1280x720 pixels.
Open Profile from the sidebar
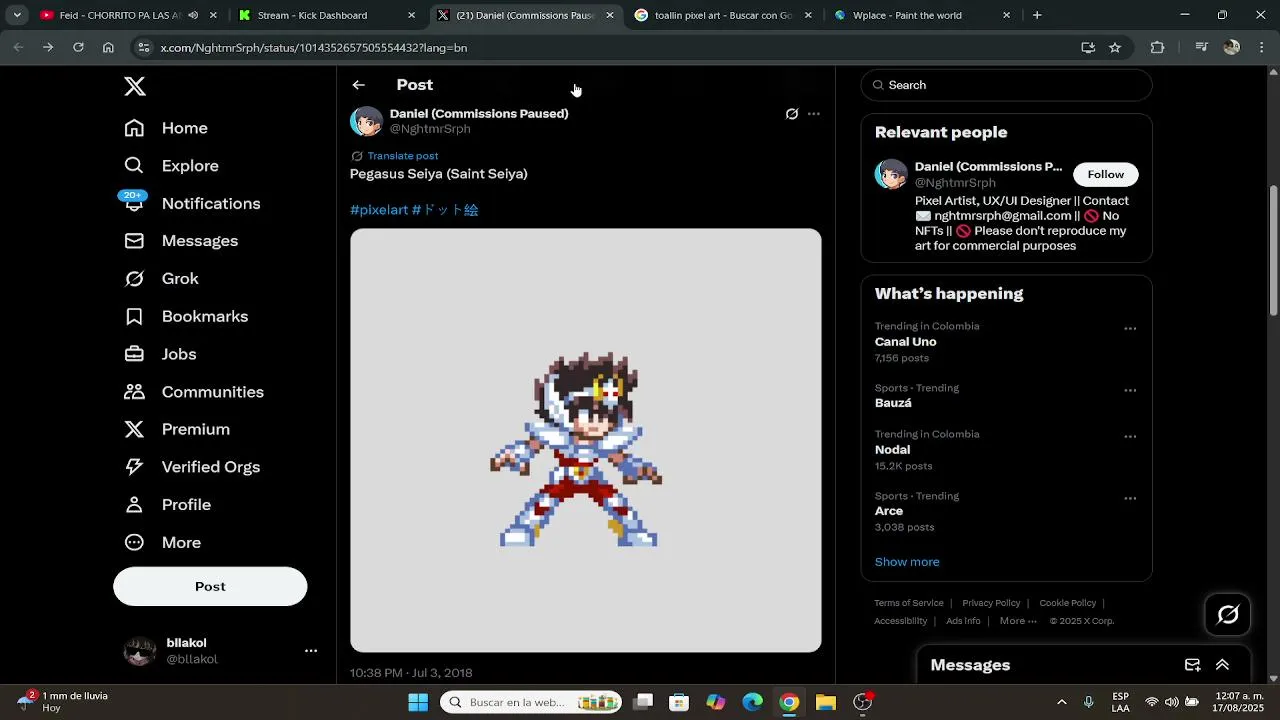coord(167,505)
